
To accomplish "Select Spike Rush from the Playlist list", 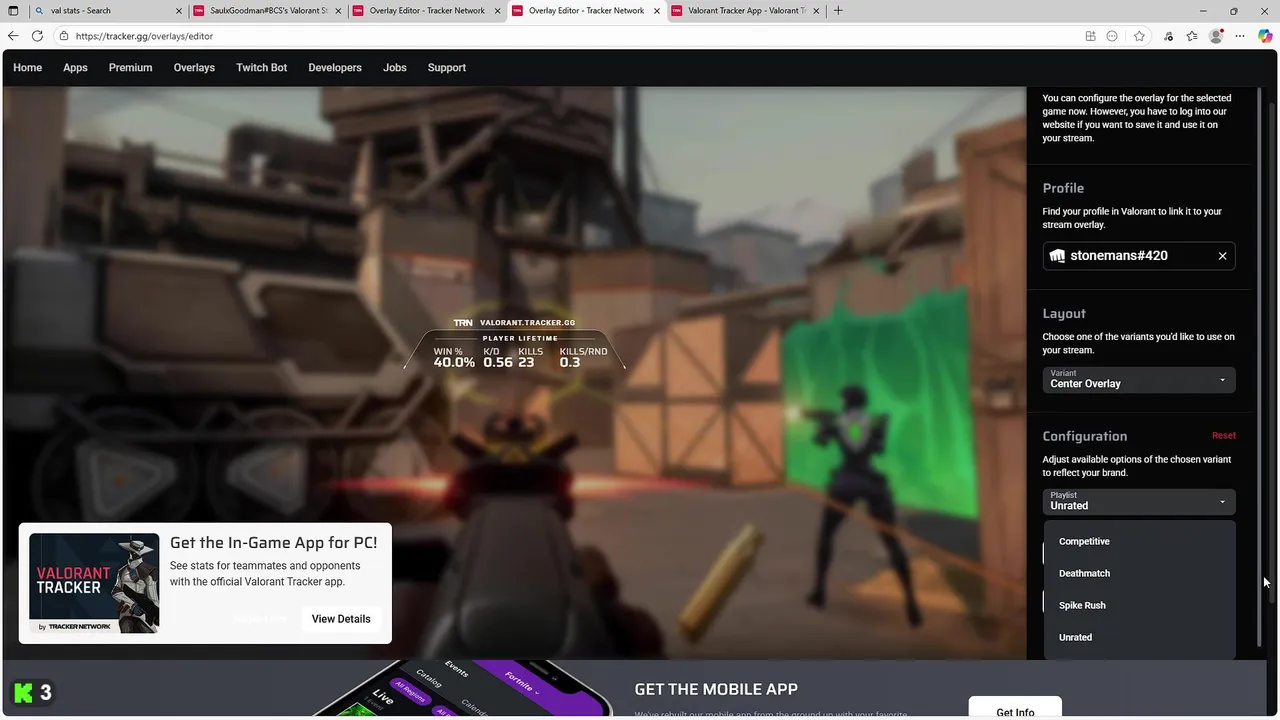I will (x=1140, y=605).
